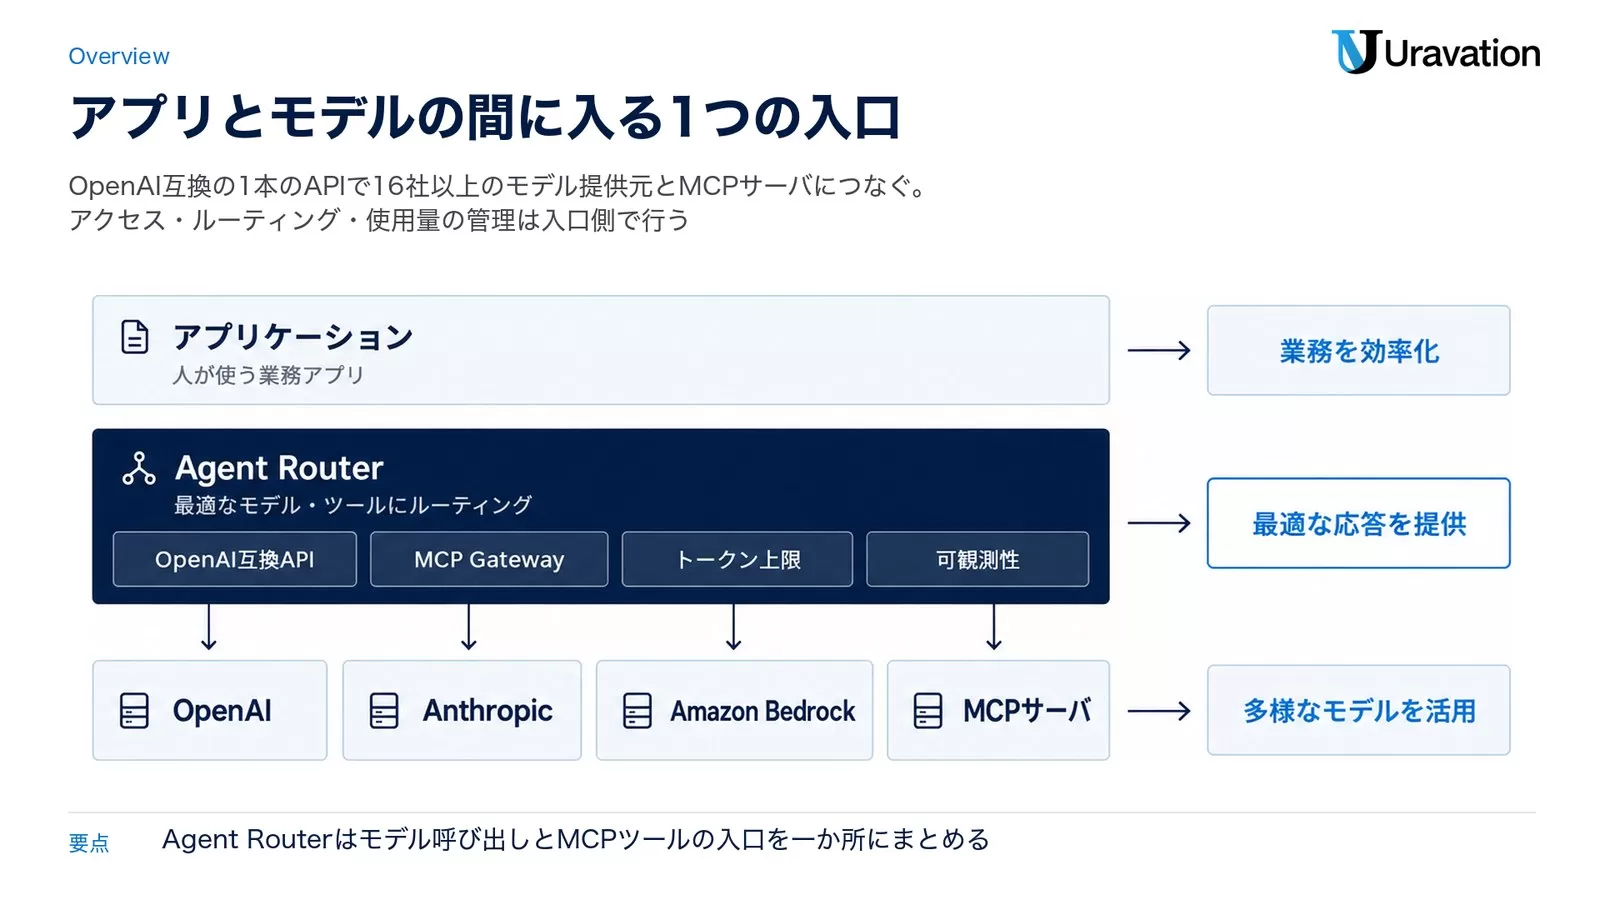Click the 多様なモデルを活用 box
The height and width of the screenshot is (900, 1600).
[x=1358, y=710]
